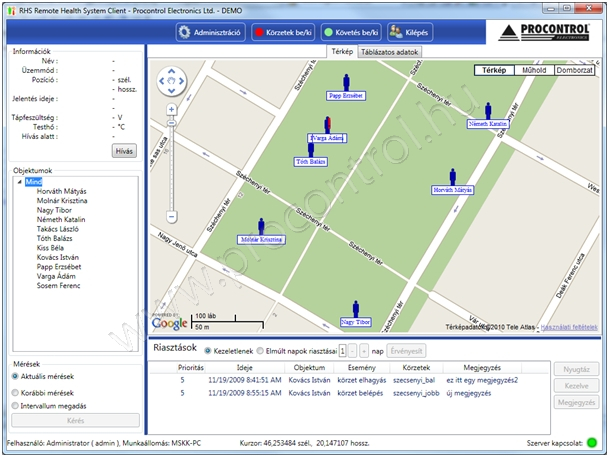609x457 pixels.
Task: Pan the map left arrow
Action: (x=162, y=81)
